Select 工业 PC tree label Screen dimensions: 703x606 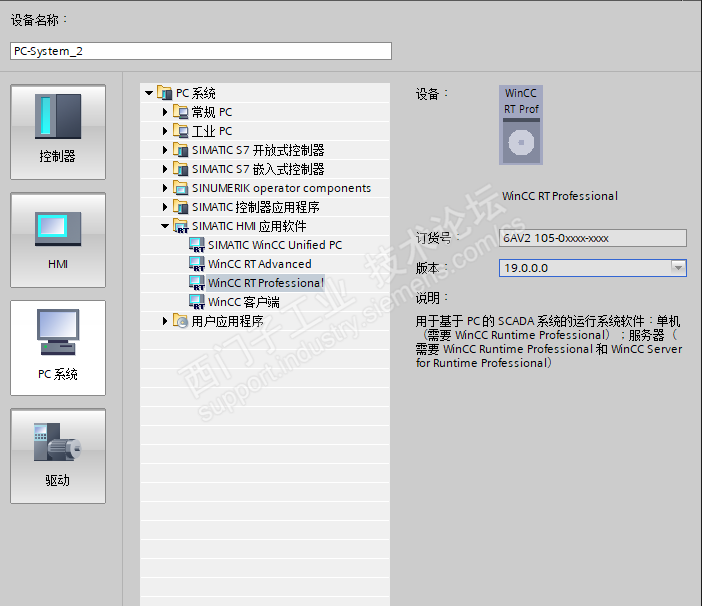coord(212,131)
